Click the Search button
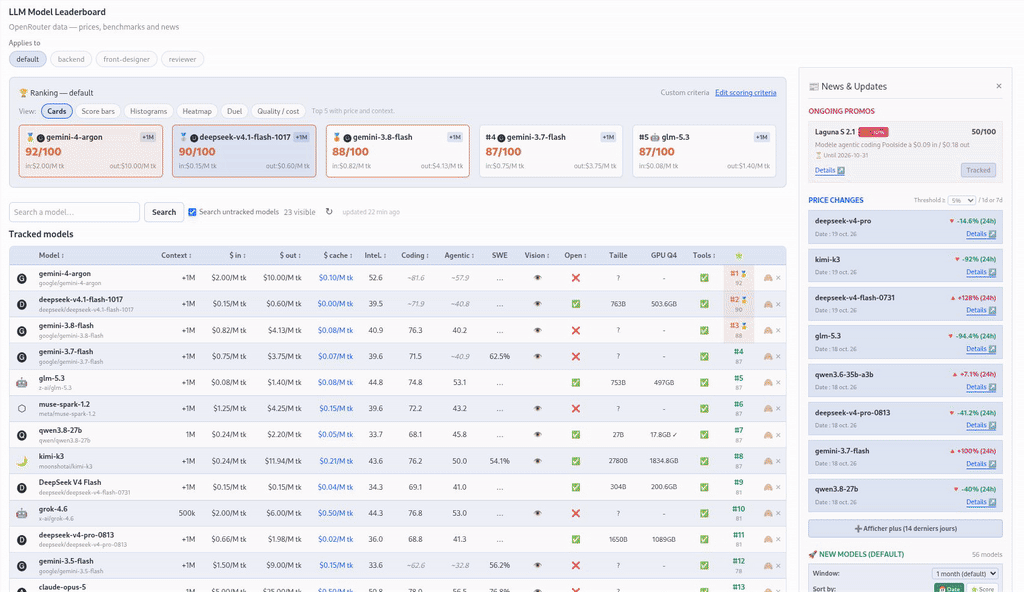This screenshot has height=592, width=1024. pyautogui.click(x=164, y=212)
